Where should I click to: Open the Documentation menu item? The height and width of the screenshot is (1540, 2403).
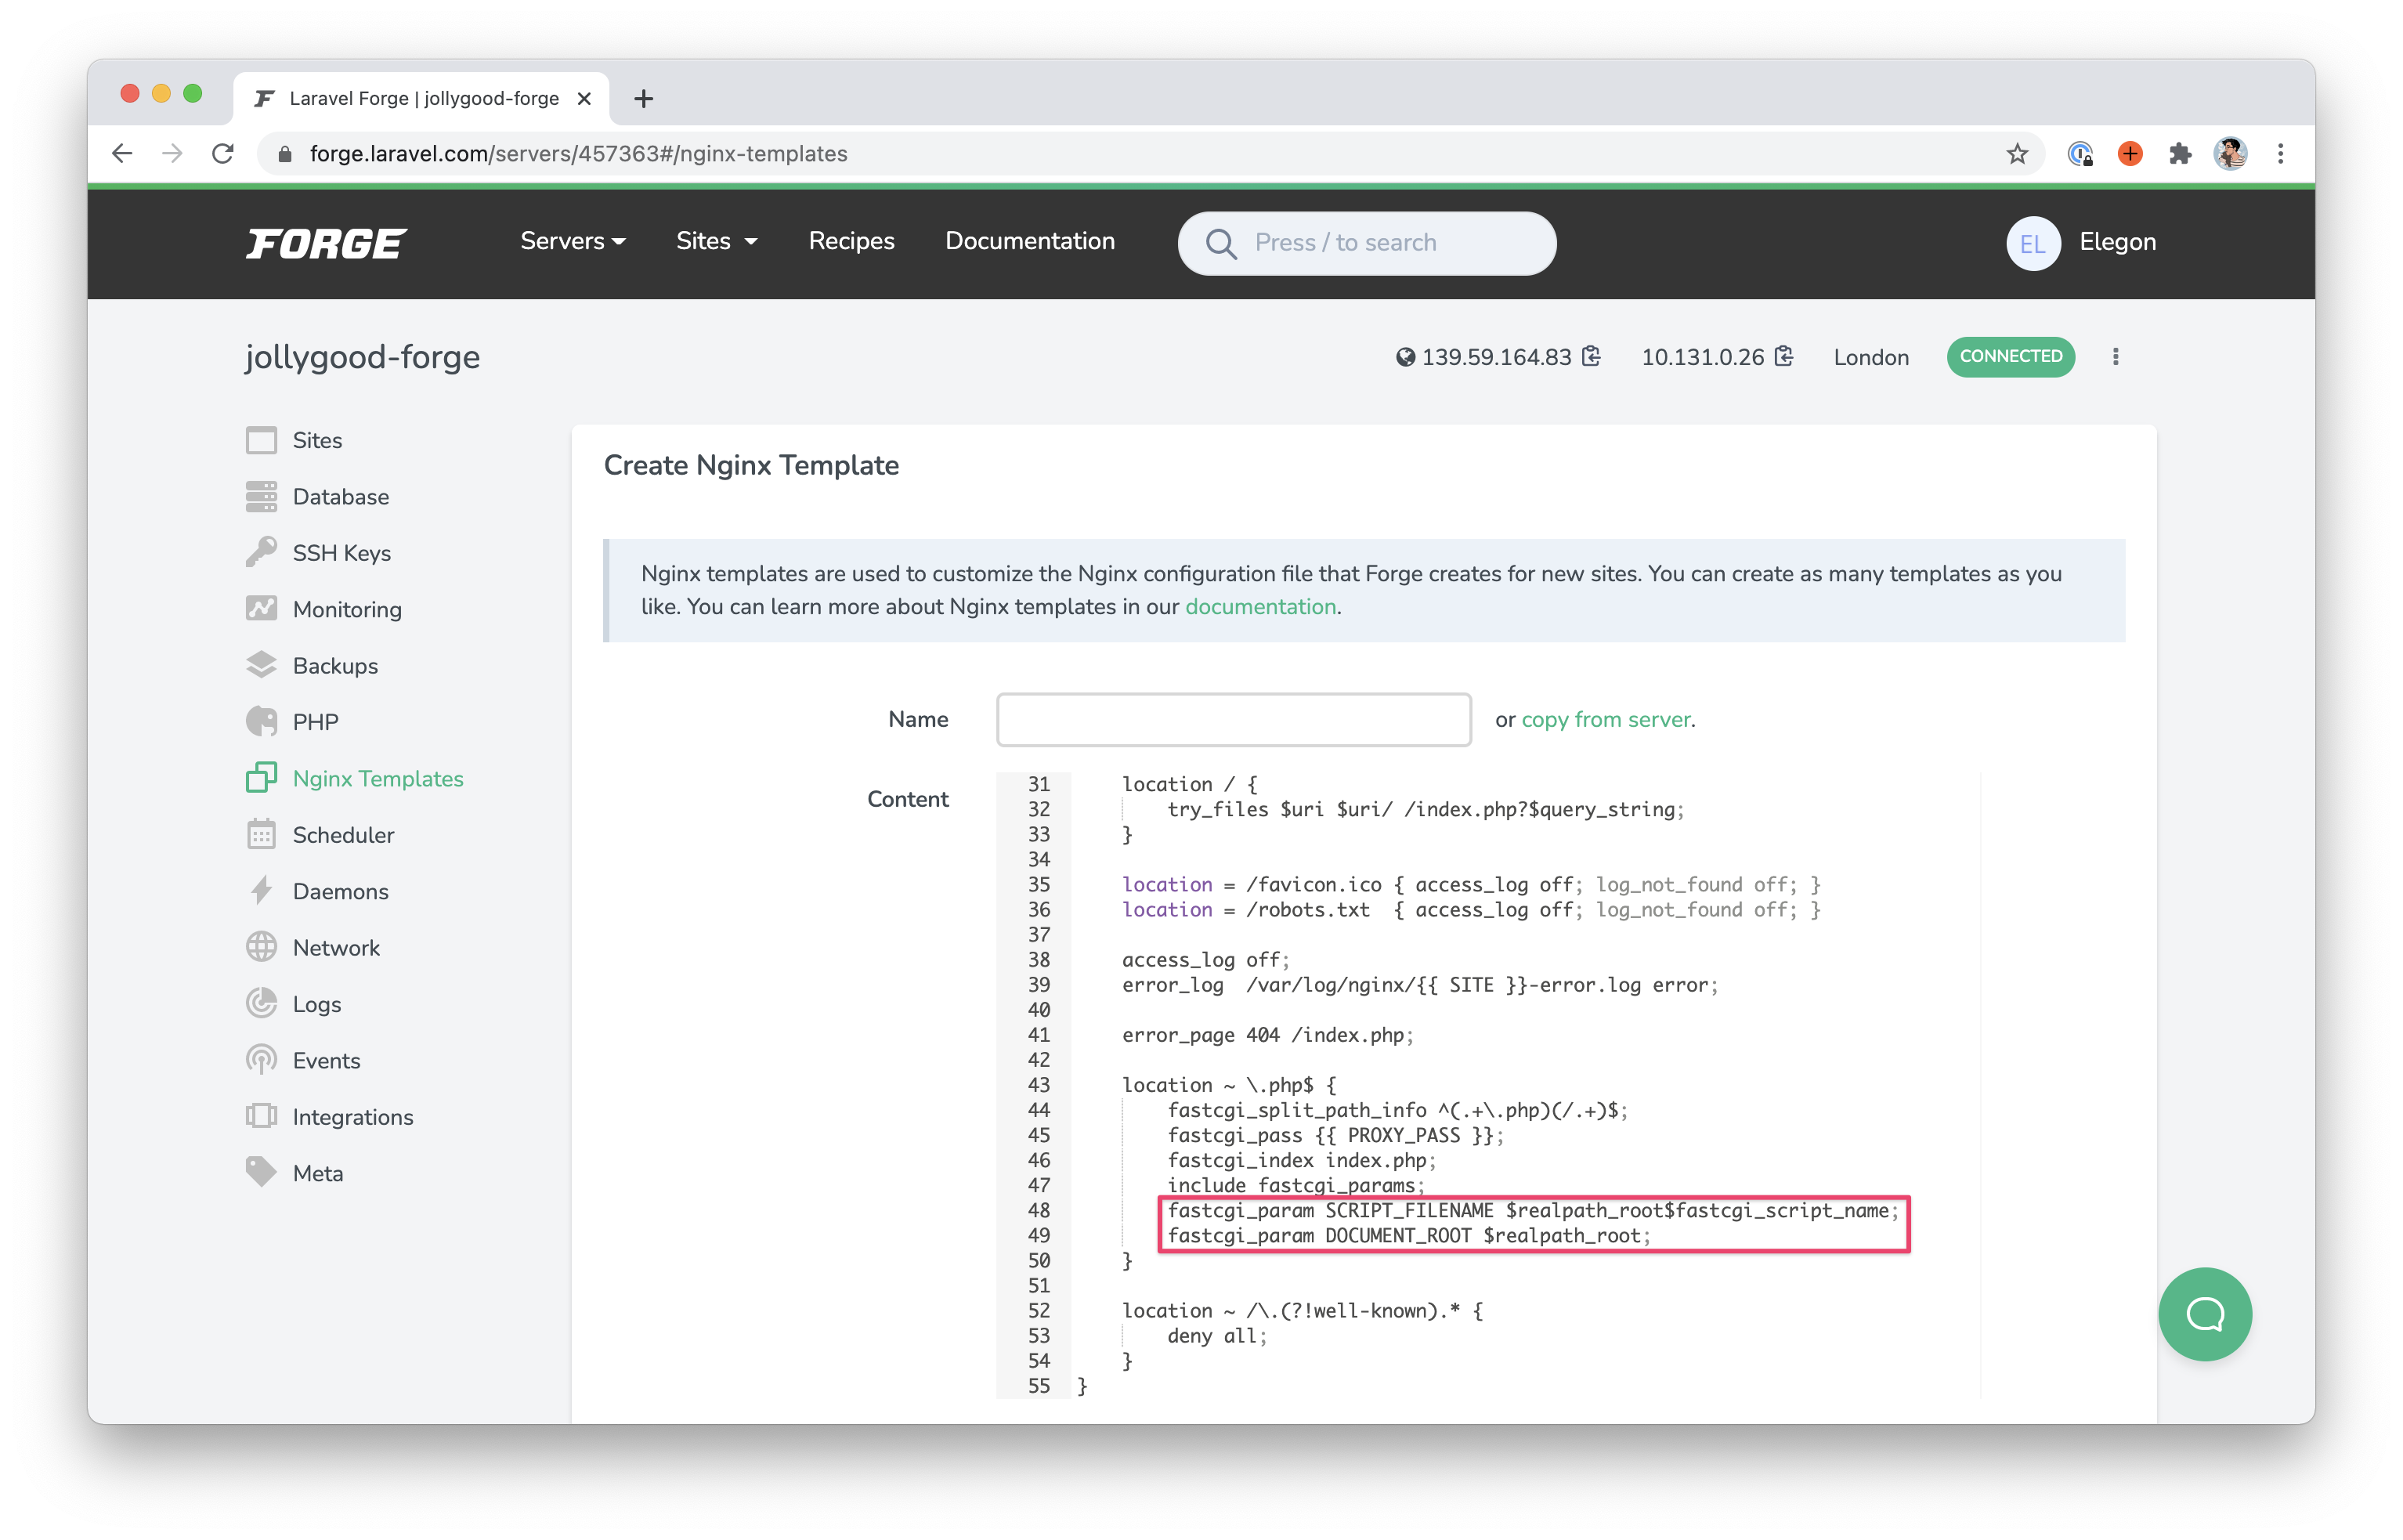click(1030, 242)
